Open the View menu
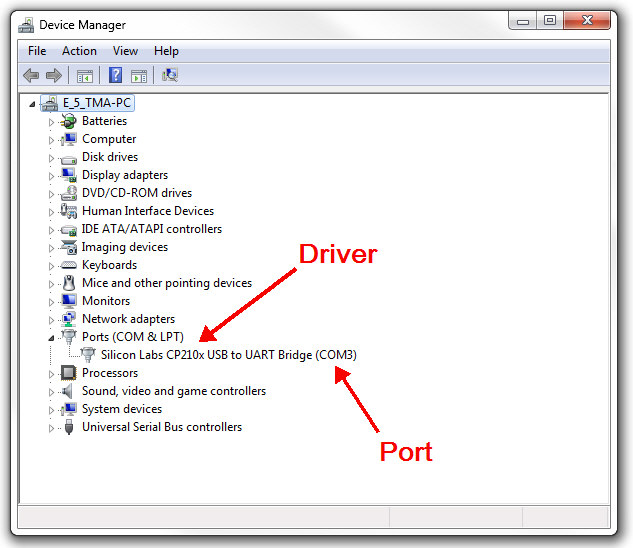The height and width of the screenshot is (548, 633). (x=125, y=51)
